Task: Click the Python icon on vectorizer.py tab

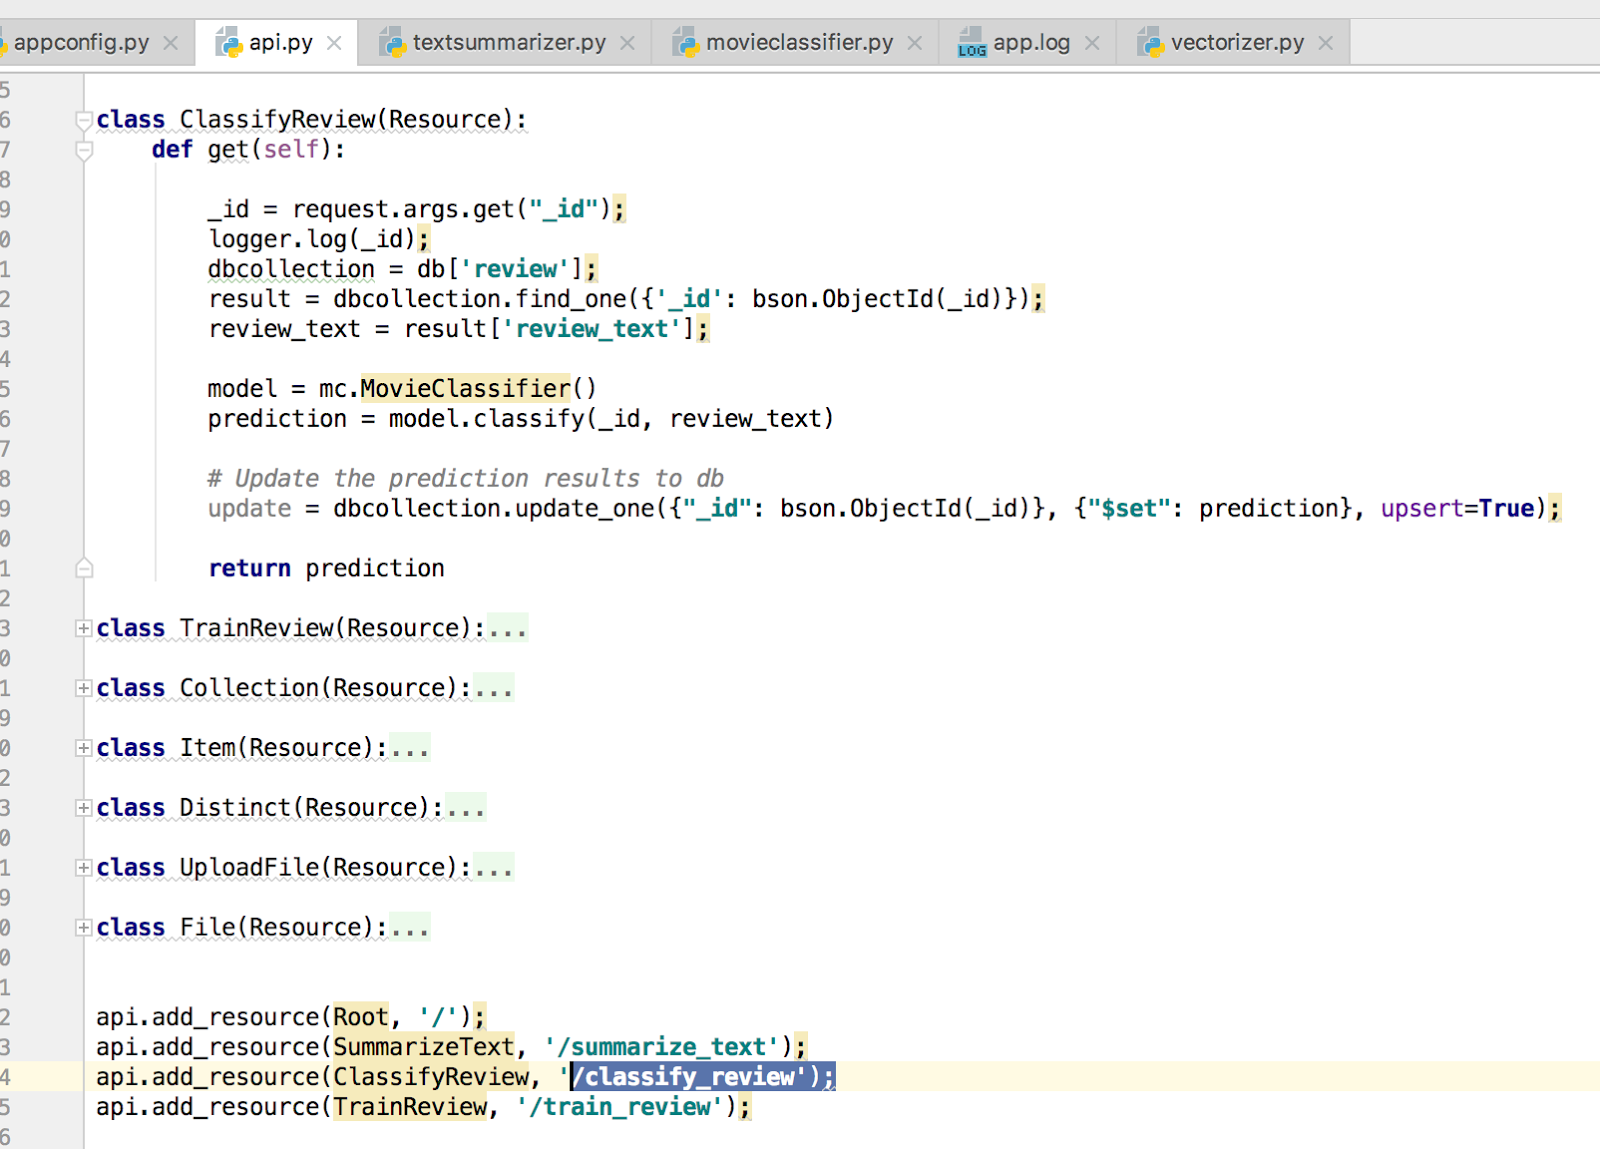Action: (x=1151, y=43)
